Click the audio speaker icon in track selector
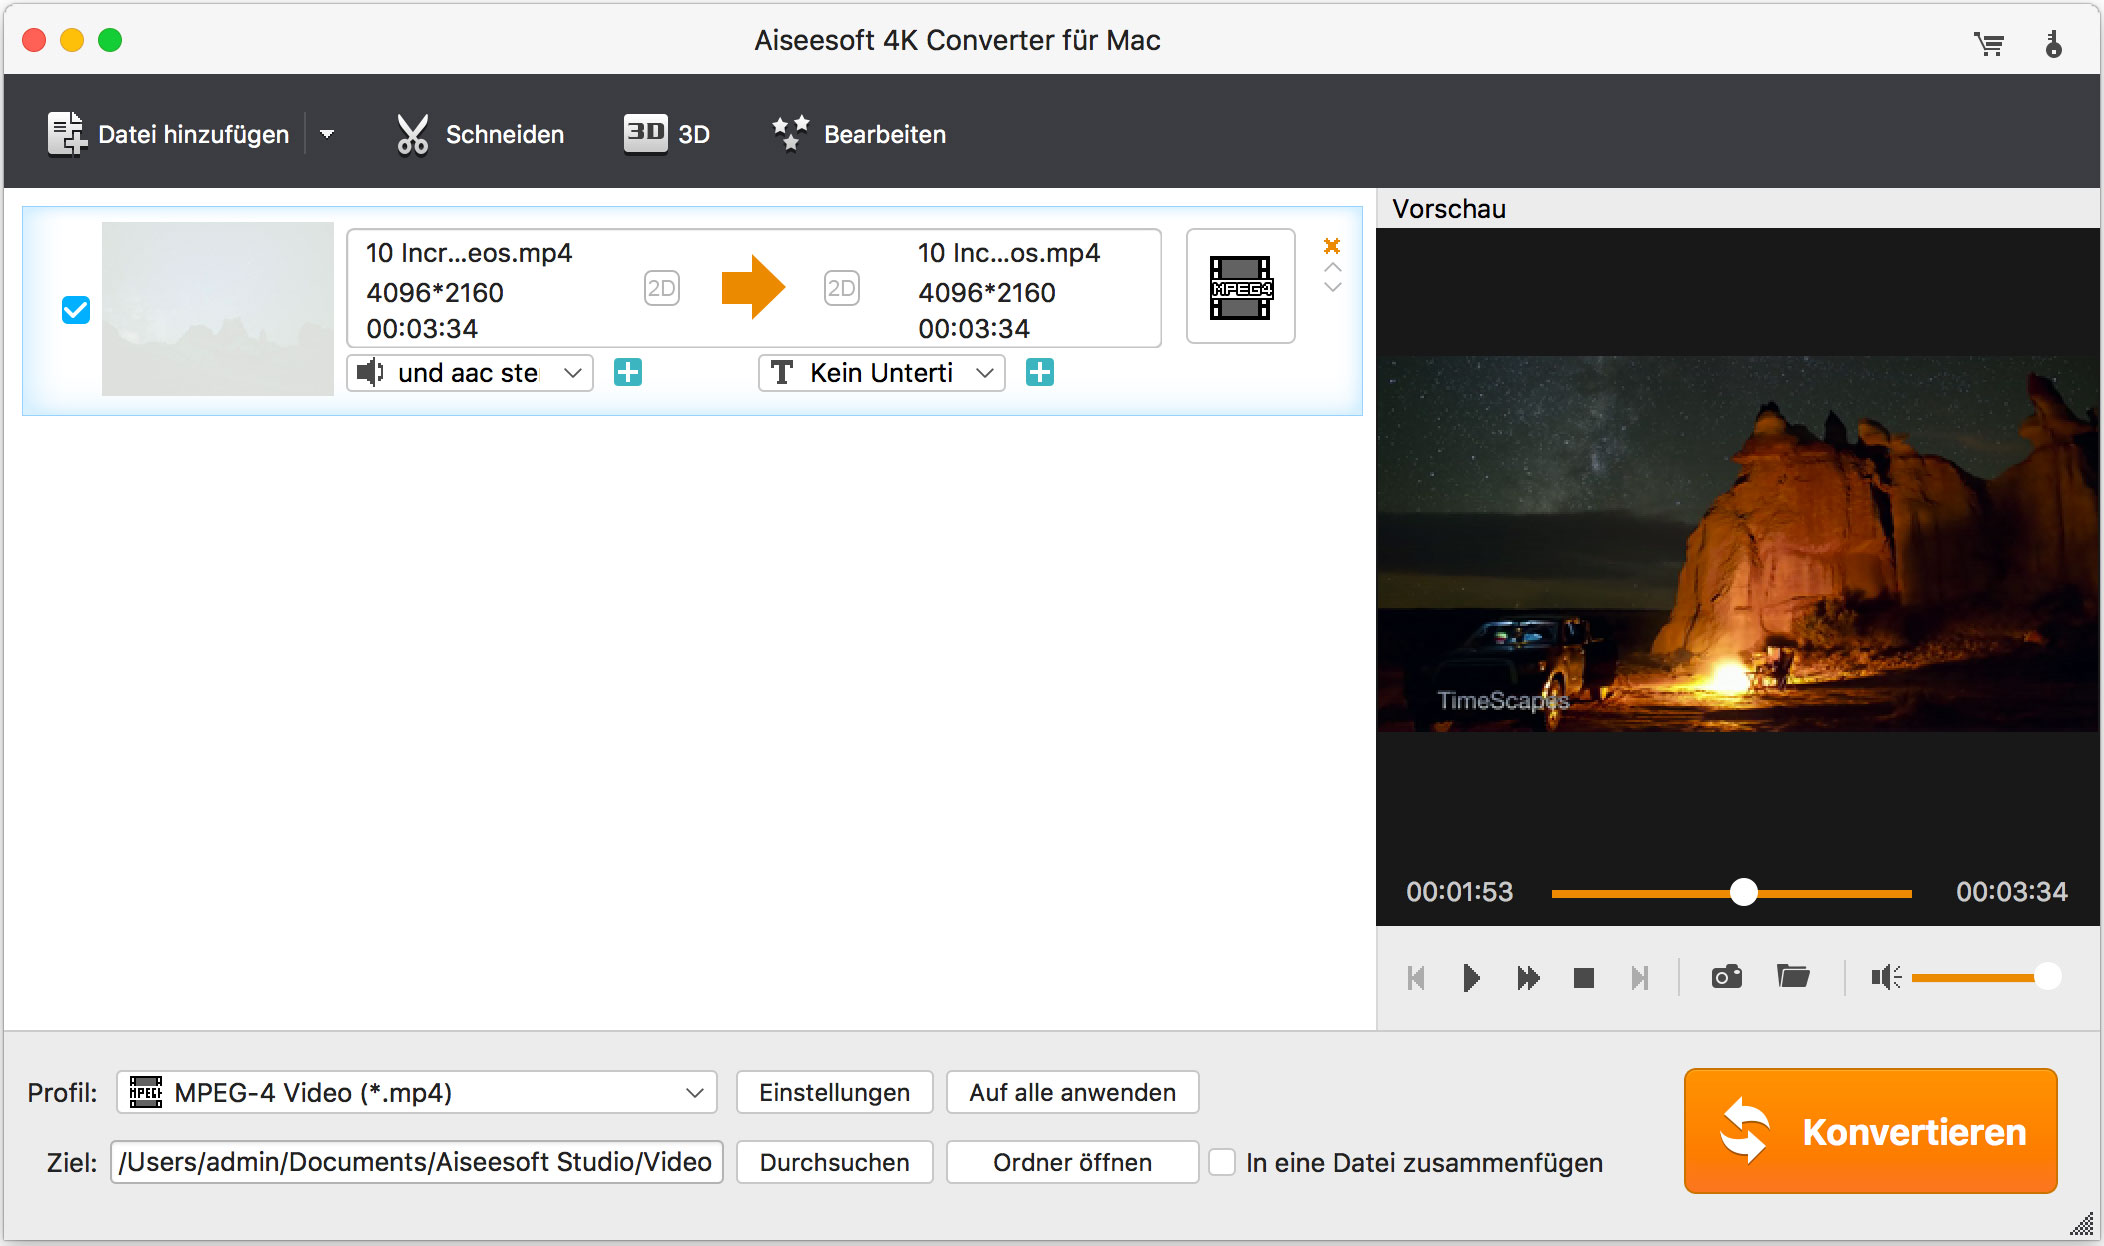The image size is (2104, 1246). pyautogui.click(x=370, y=373)
